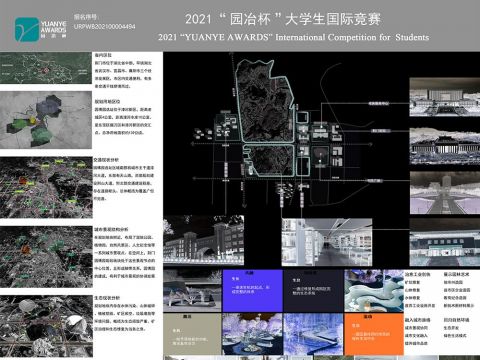Open the urban landscape map with teal patches
The height and width of the screenshot is (360, 480).
pyautogui.click(x=46, y=257)
